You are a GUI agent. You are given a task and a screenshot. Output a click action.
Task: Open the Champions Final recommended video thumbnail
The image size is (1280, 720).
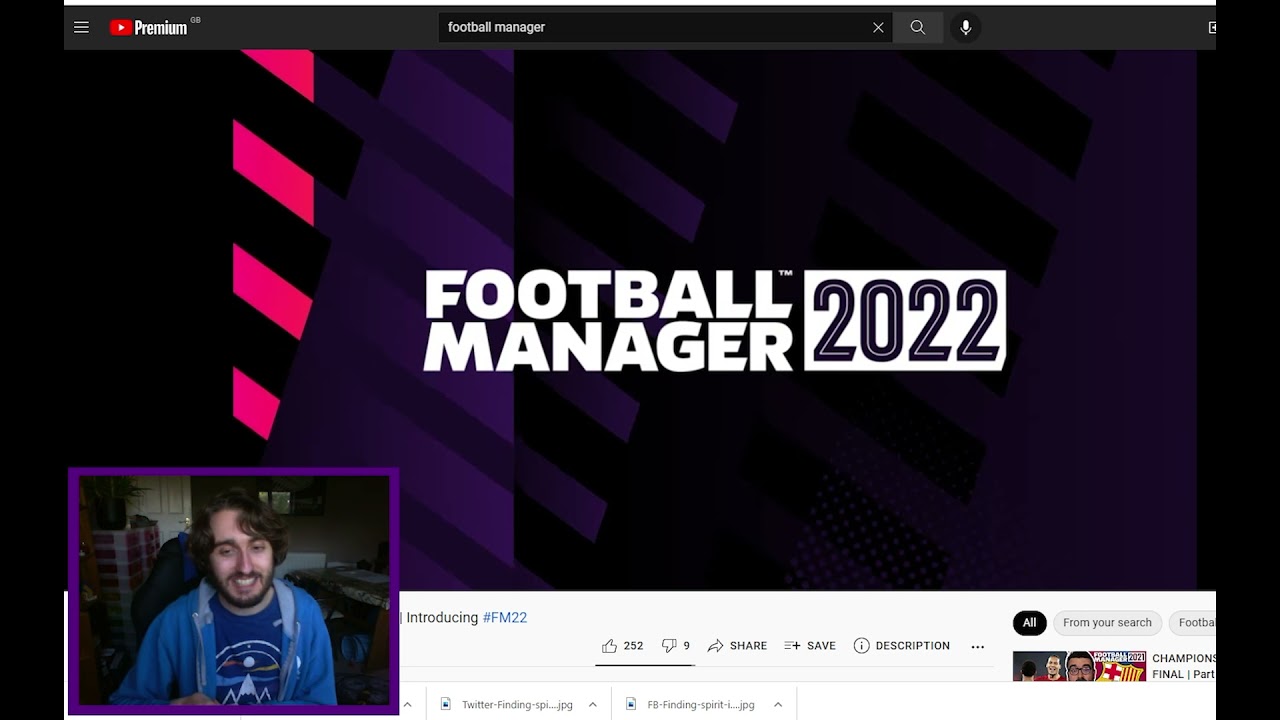(1079, 666)
